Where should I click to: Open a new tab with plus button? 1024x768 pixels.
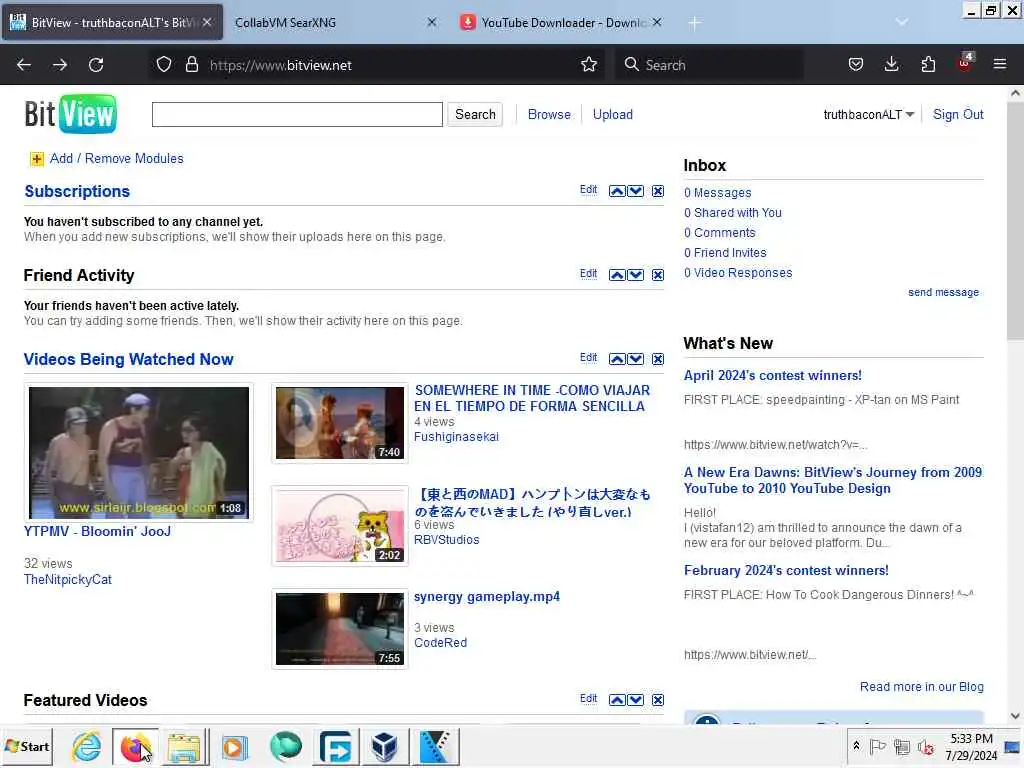click(694, 23)
